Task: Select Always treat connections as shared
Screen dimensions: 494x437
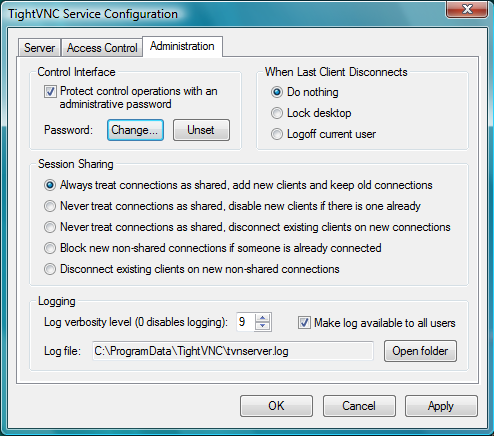Action: coord(50,185)
